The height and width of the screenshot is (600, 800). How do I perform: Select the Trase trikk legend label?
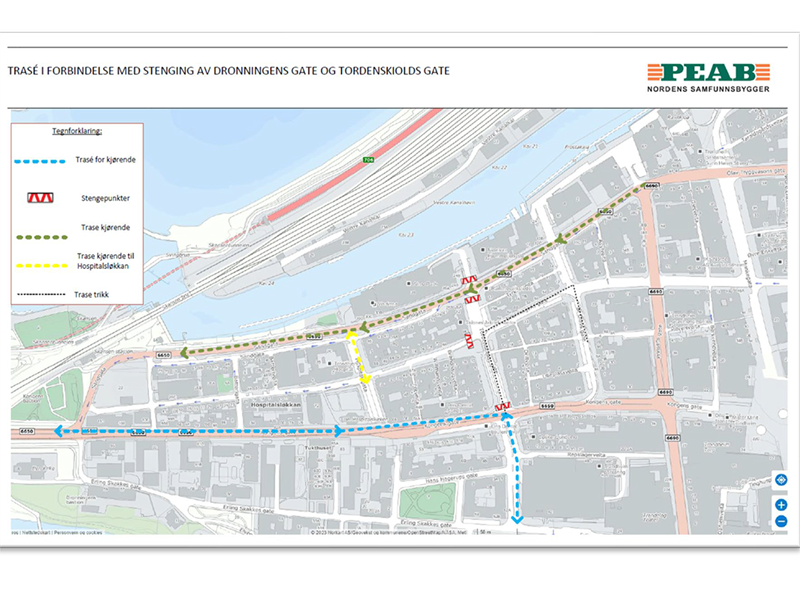pyautogui.click(x=94, y=295)
